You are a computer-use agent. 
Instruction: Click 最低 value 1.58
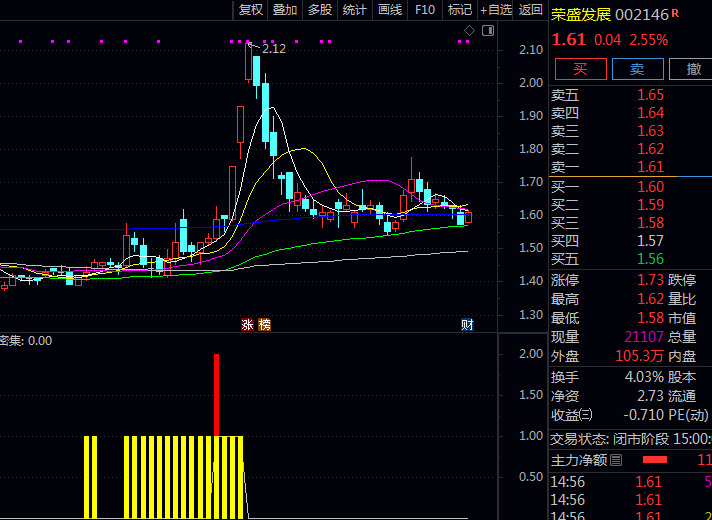coord(650,317)
